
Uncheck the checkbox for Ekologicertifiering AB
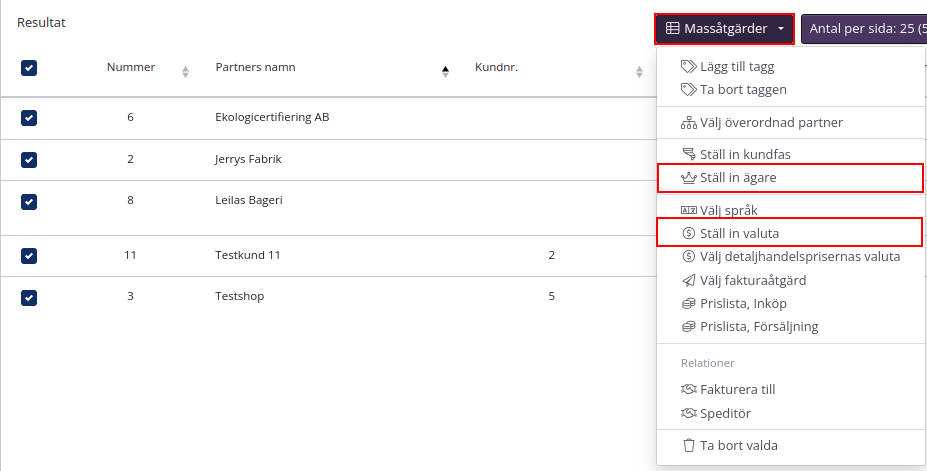pos(29,118)
